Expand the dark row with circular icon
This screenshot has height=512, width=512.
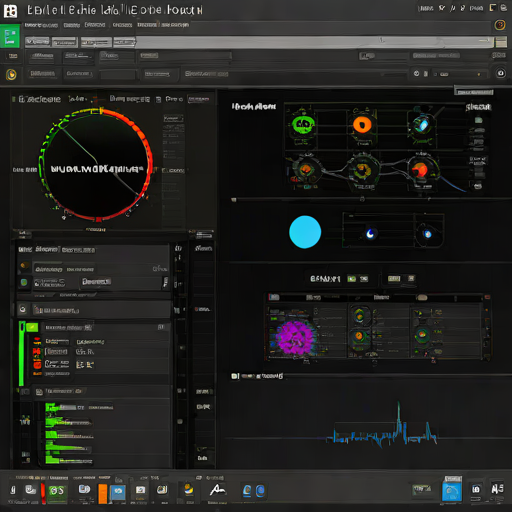point(94,310)
